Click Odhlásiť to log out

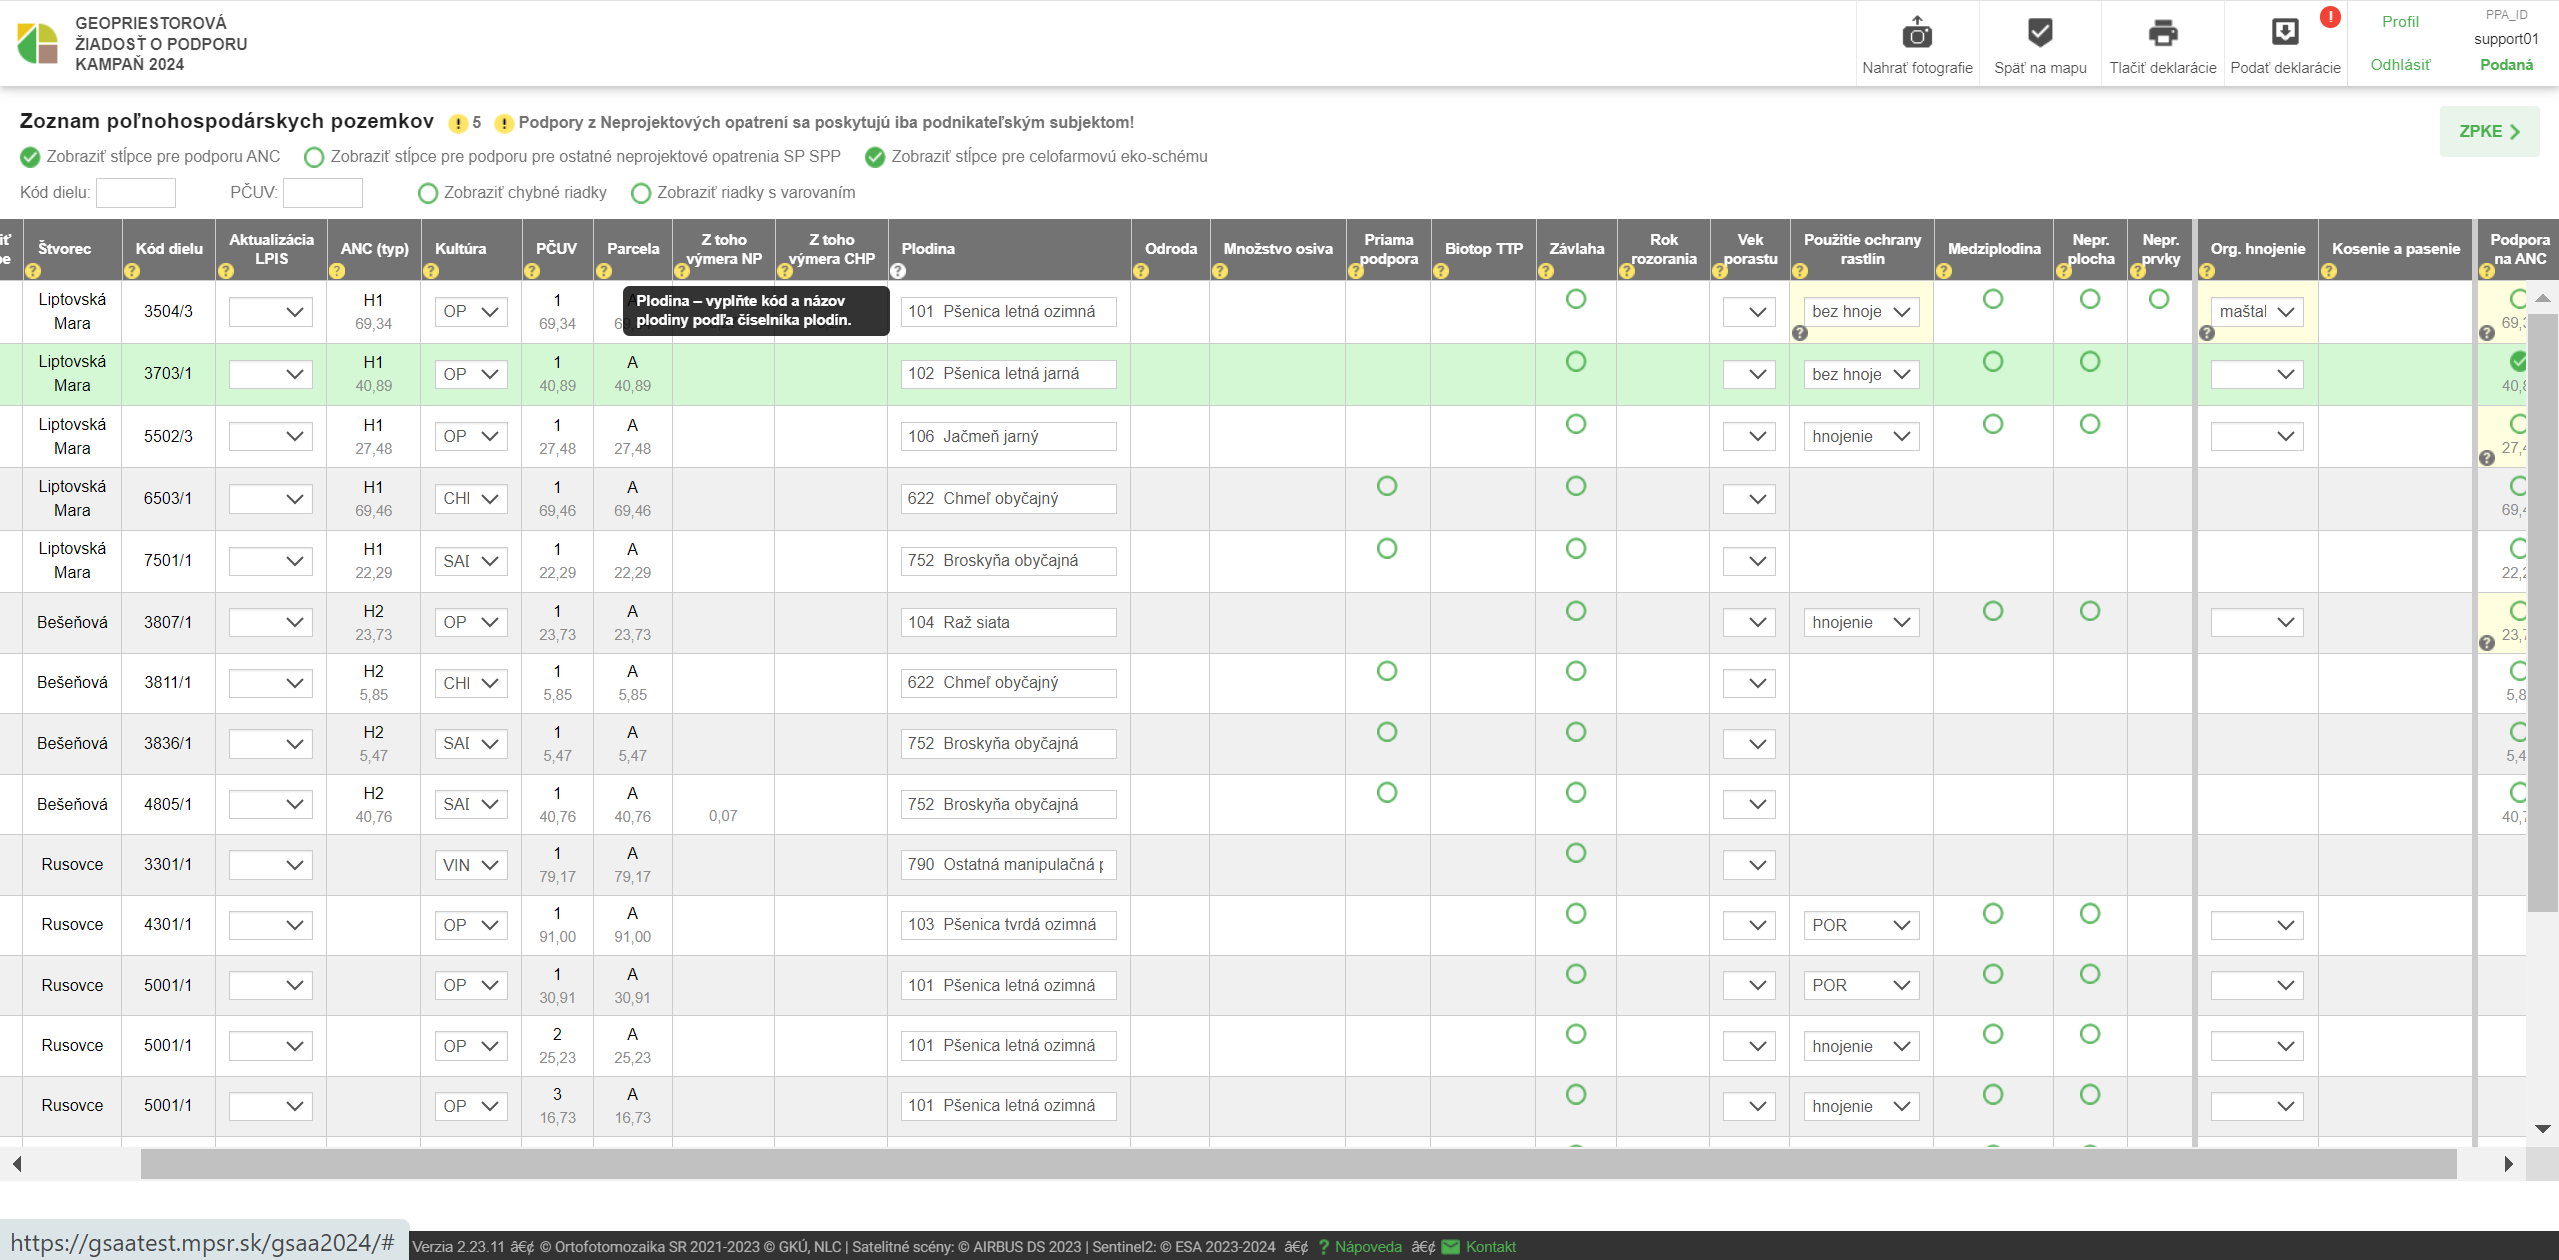pyautogui.click(x=2400, y=65)
